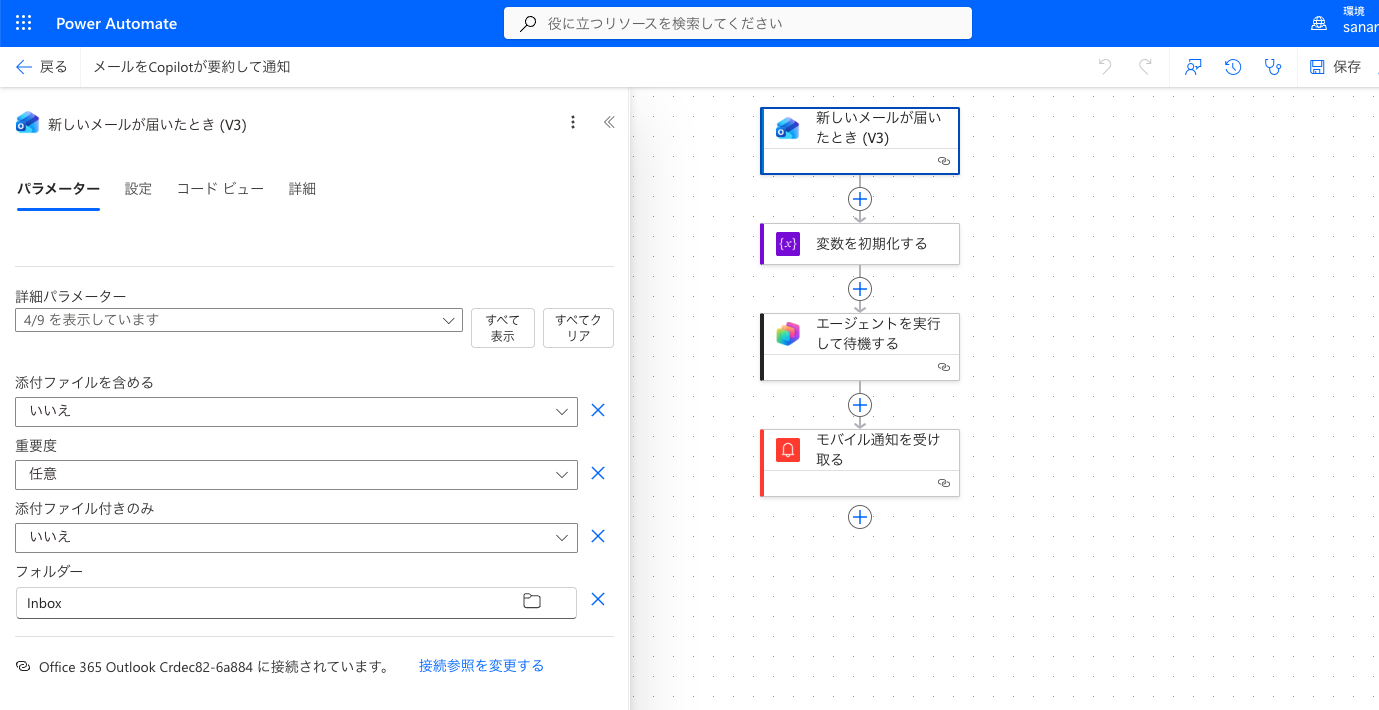Open the 詳細パラメーター dropdown
The height and width of the screenshot is (710, 1379).
239,320
